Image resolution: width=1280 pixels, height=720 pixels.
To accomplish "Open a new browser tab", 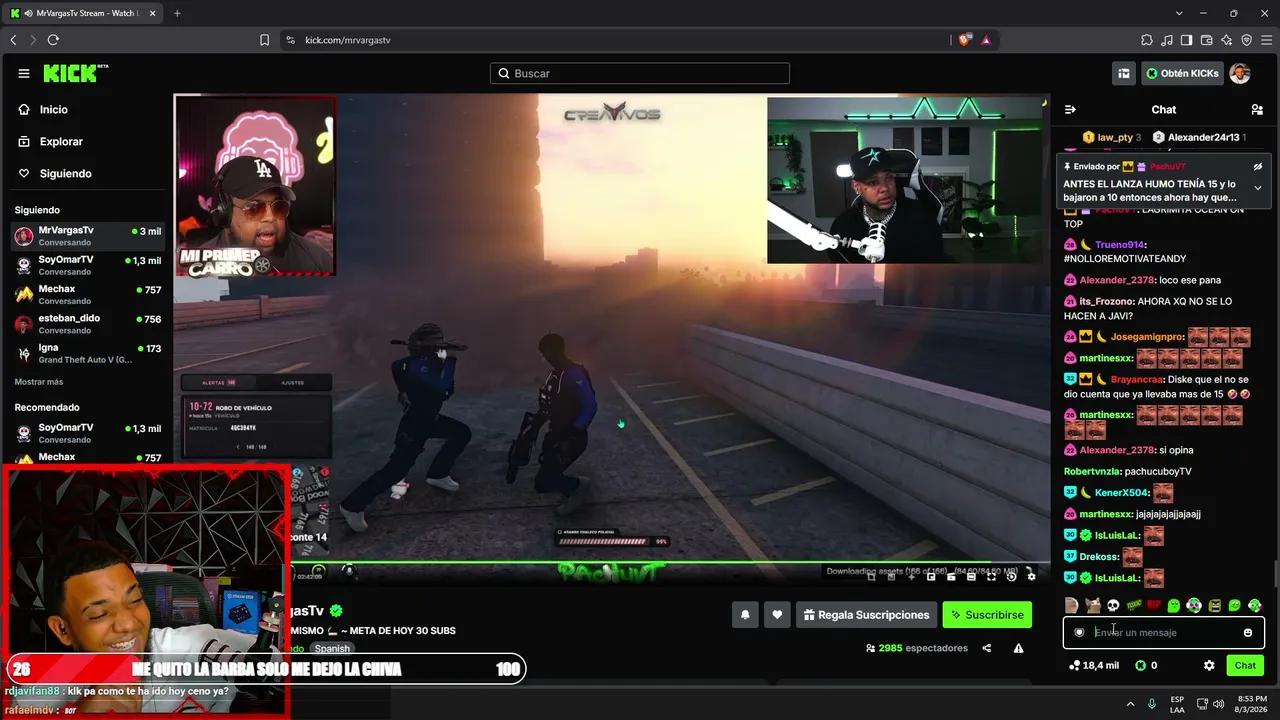I will click(x=177, y=13).
